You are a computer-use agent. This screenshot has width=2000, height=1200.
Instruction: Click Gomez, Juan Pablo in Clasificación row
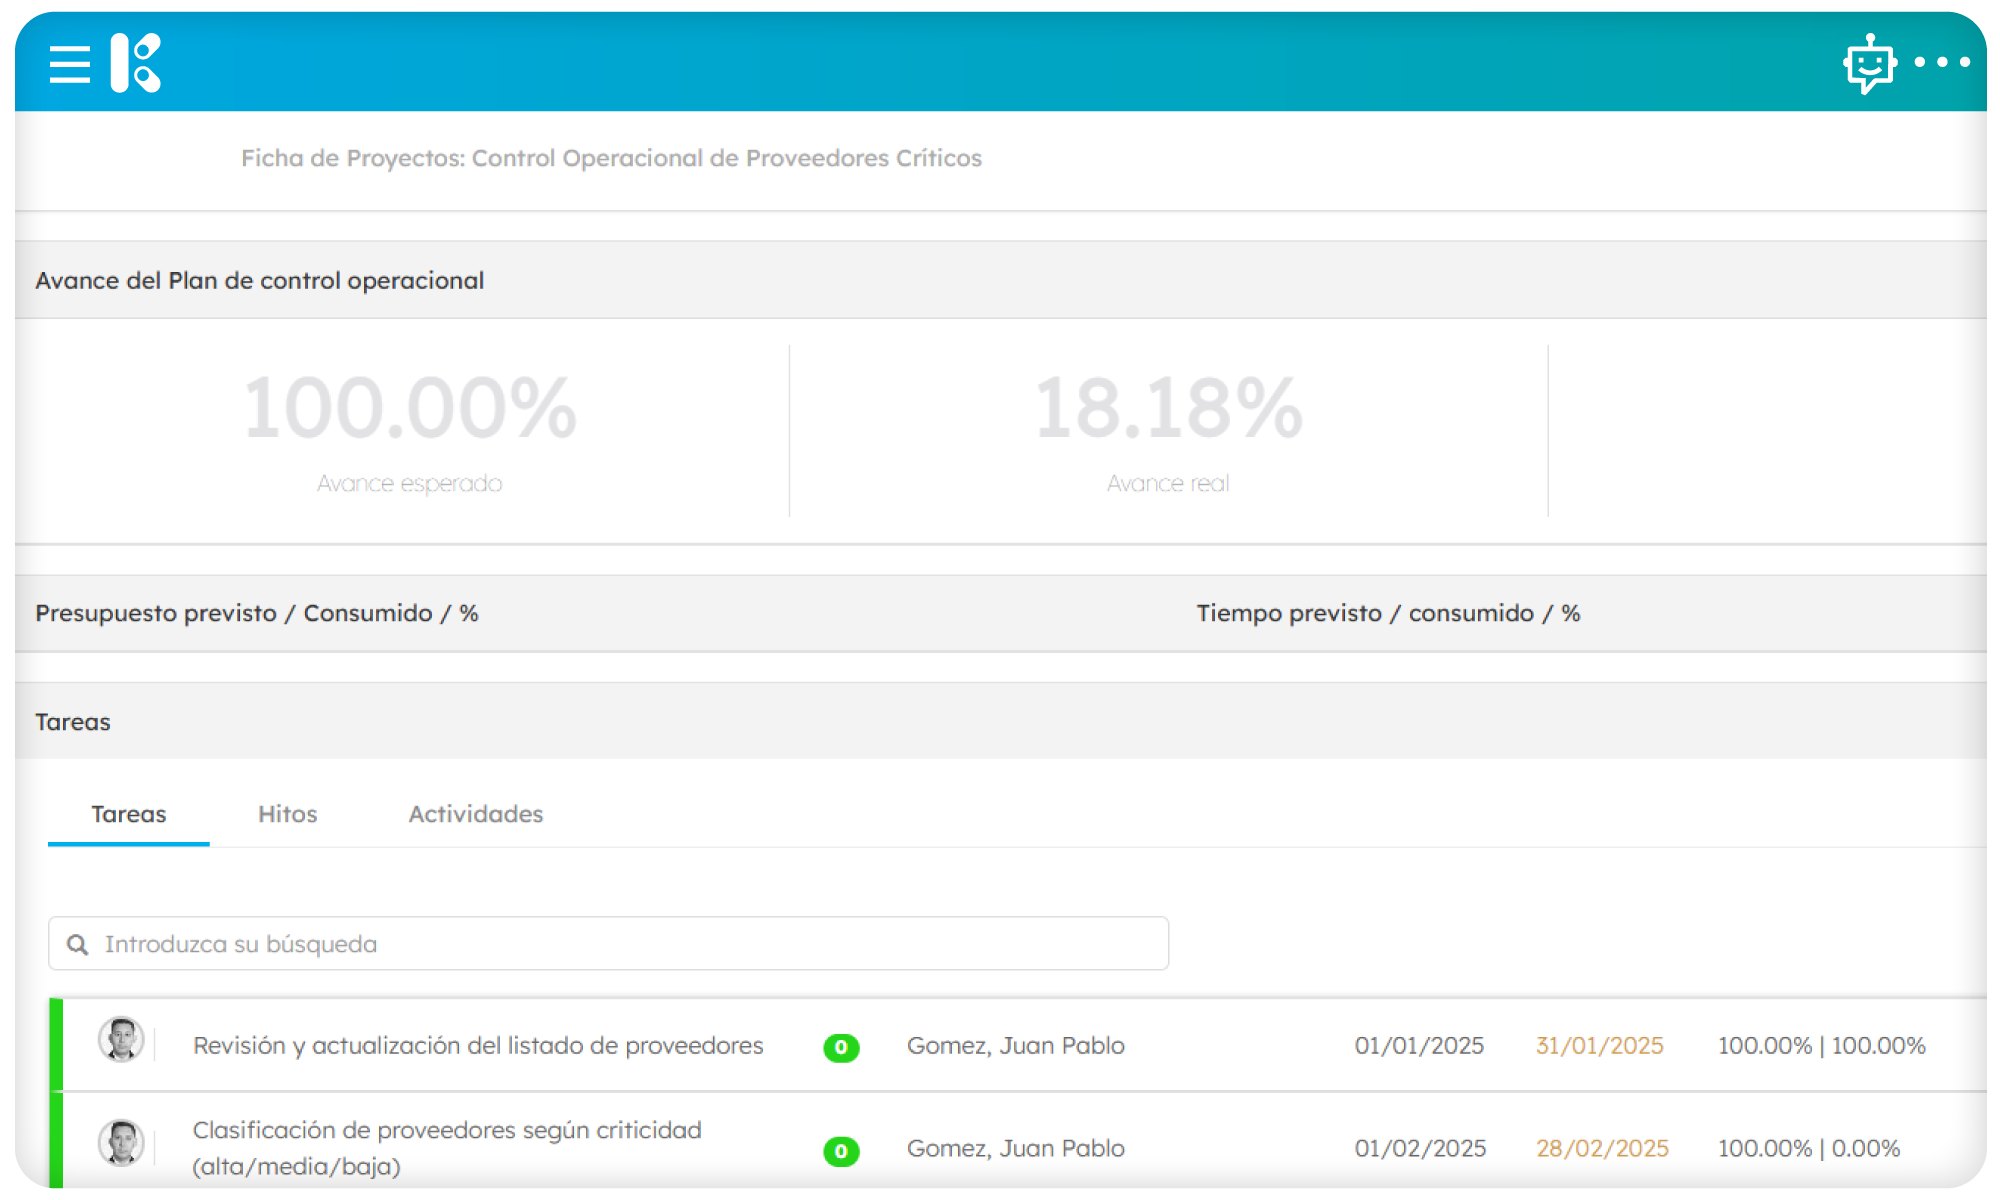click(x=1016, y=1148)
